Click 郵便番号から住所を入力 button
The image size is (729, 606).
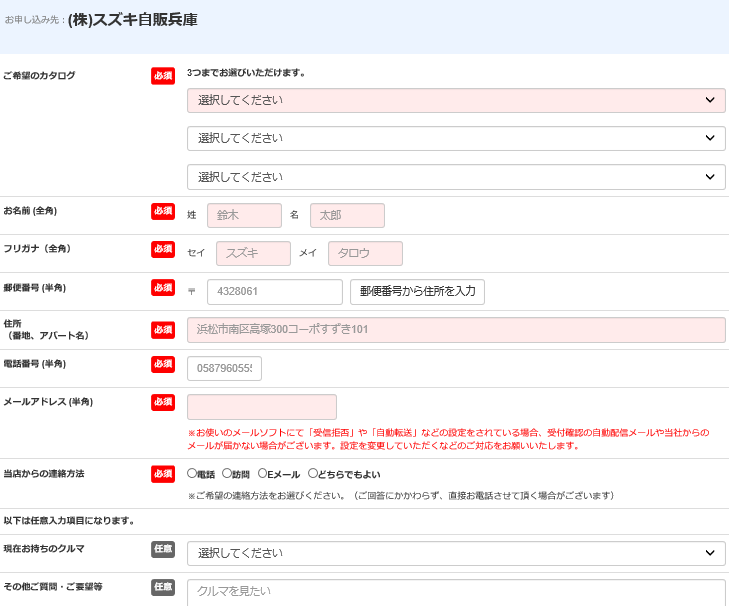418,292
